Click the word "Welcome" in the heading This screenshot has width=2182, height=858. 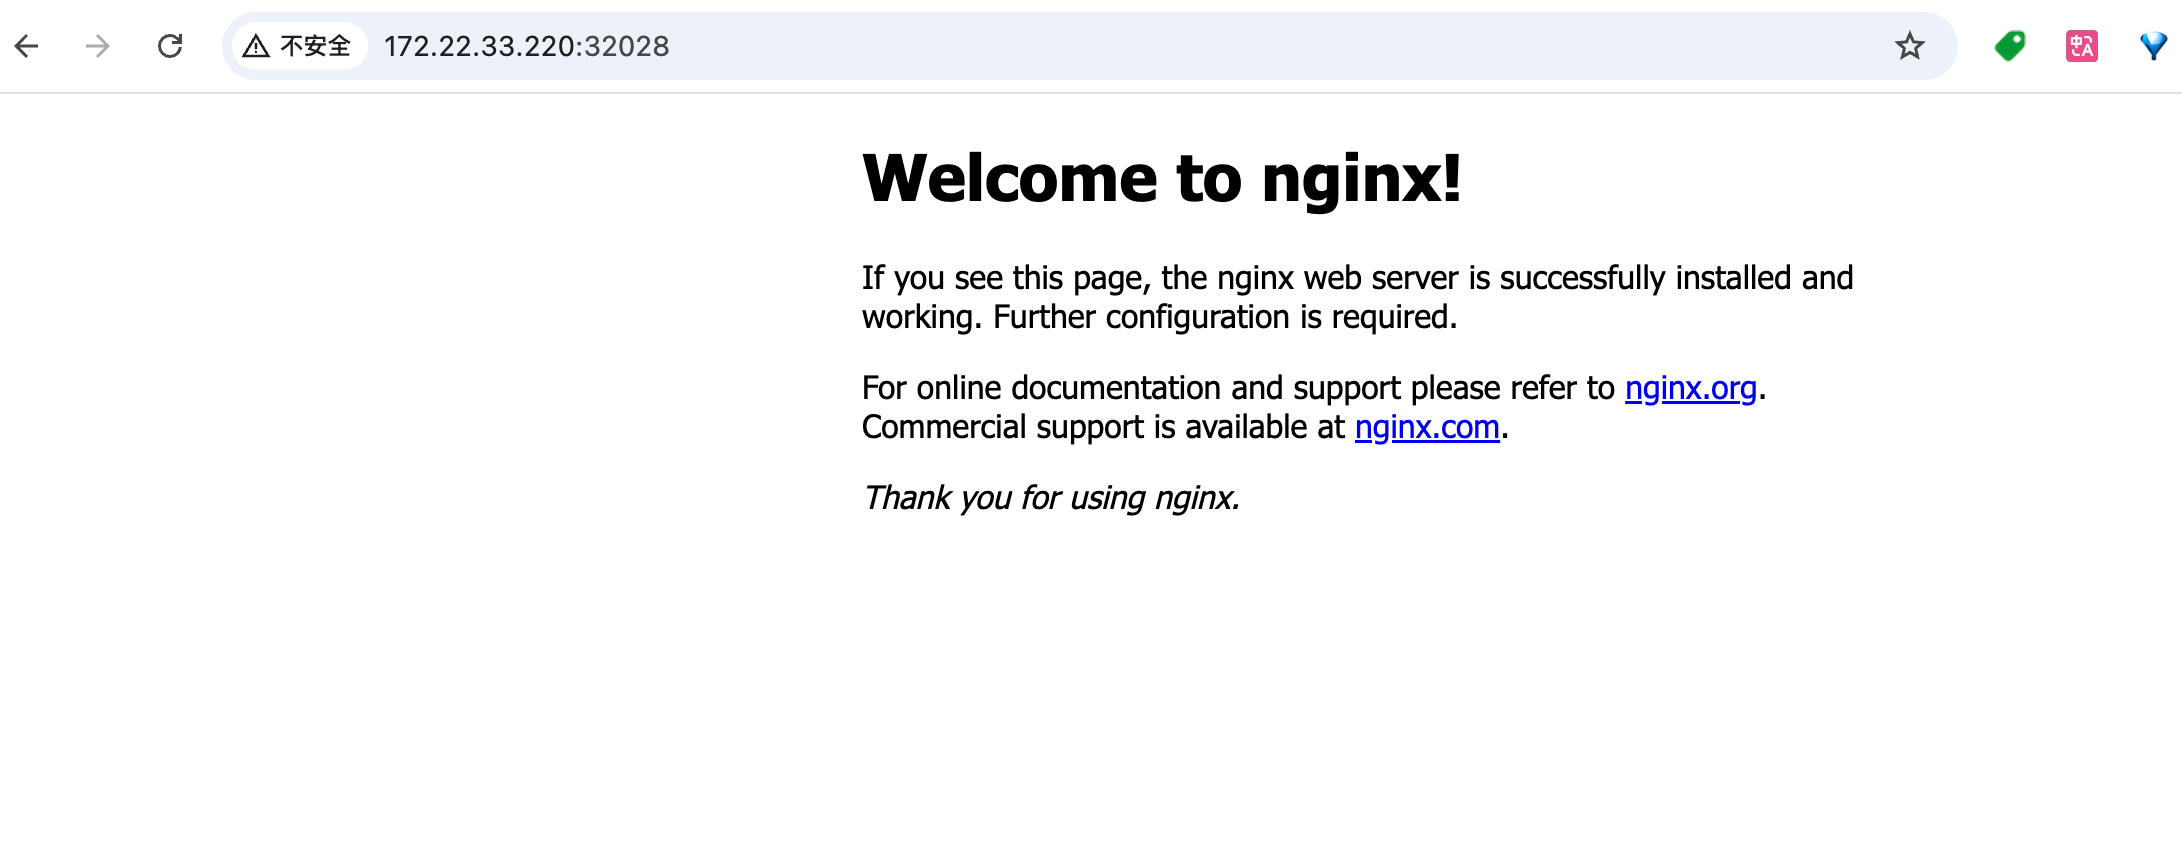pos(1009,179)
